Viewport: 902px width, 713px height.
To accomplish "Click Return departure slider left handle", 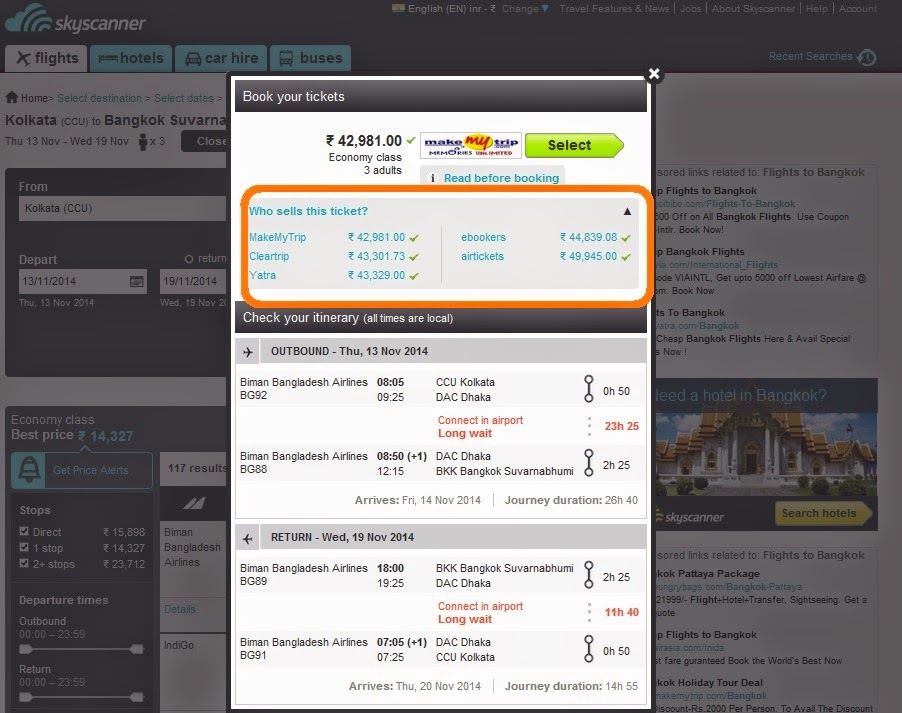I will click(25, 697).
